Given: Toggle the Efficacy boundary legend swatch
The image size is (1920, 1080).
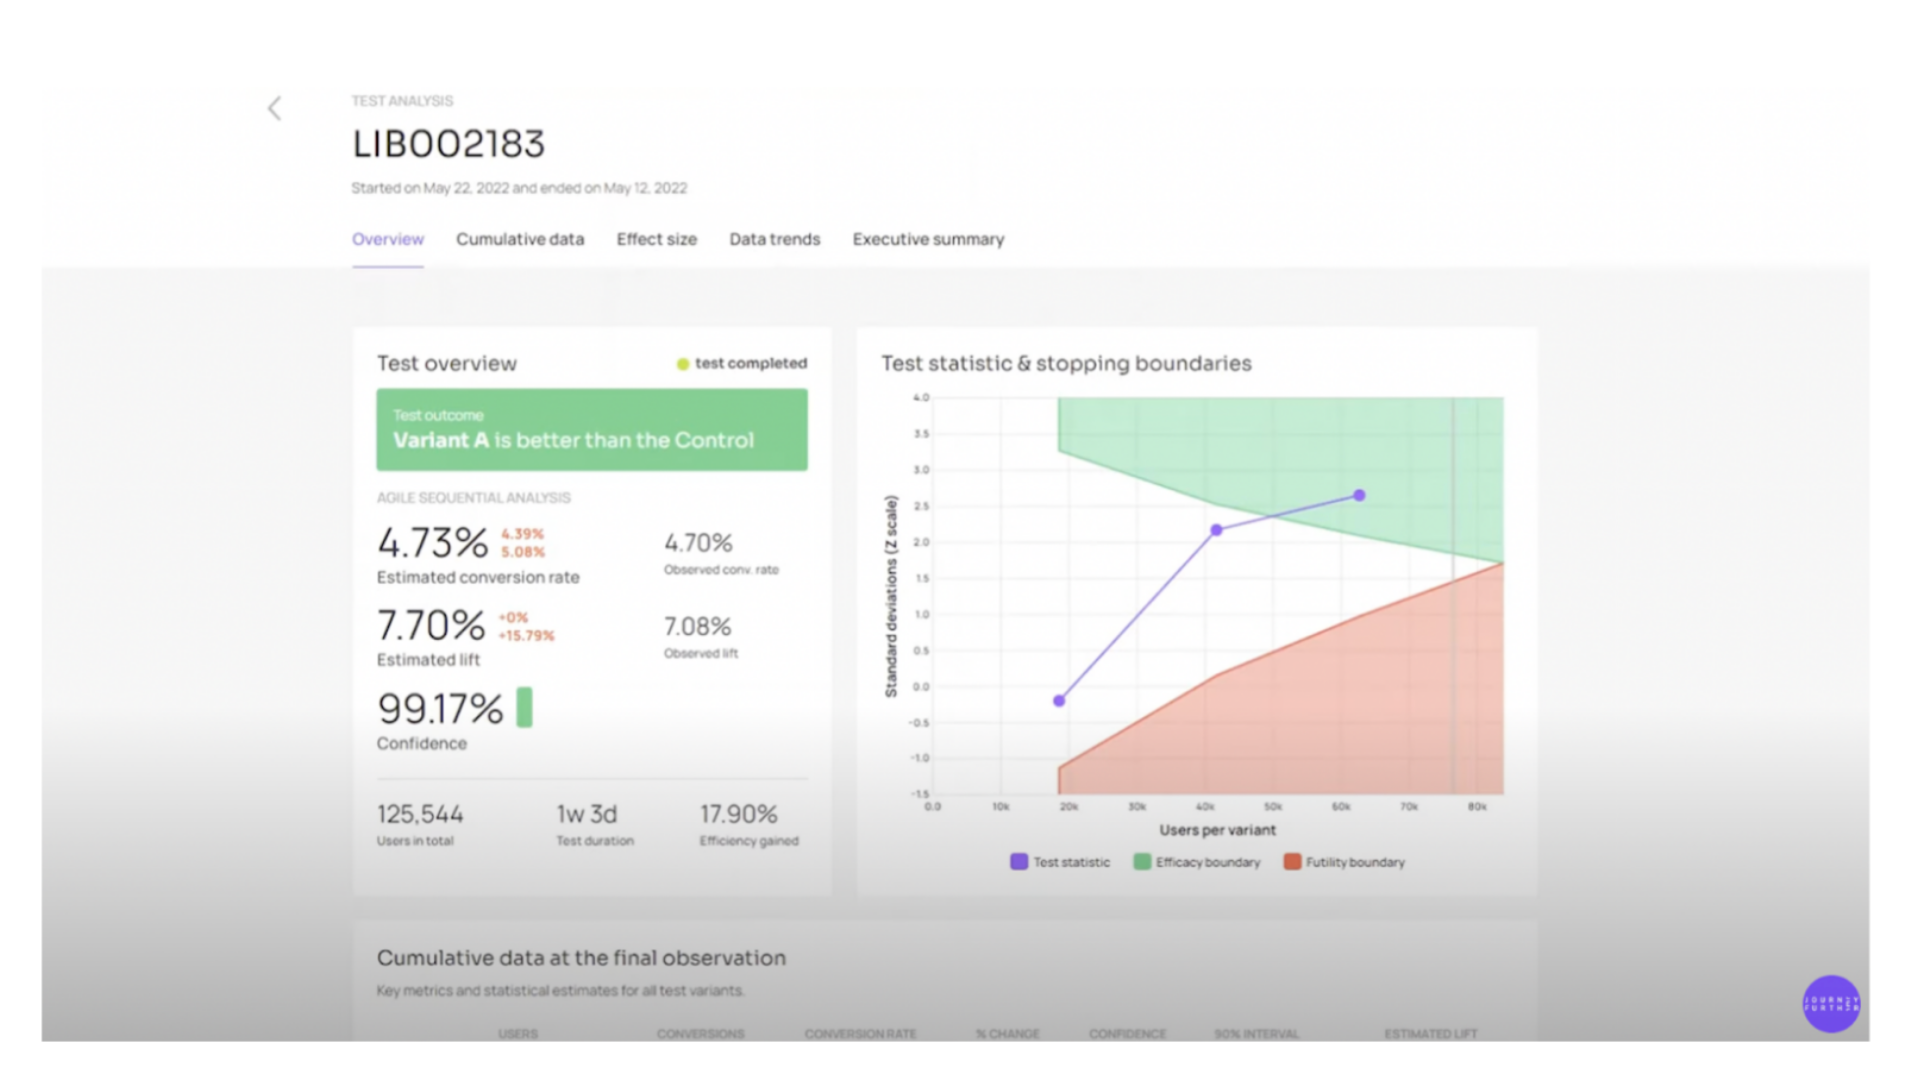Looking at the screenshot, I should 1142,861.
